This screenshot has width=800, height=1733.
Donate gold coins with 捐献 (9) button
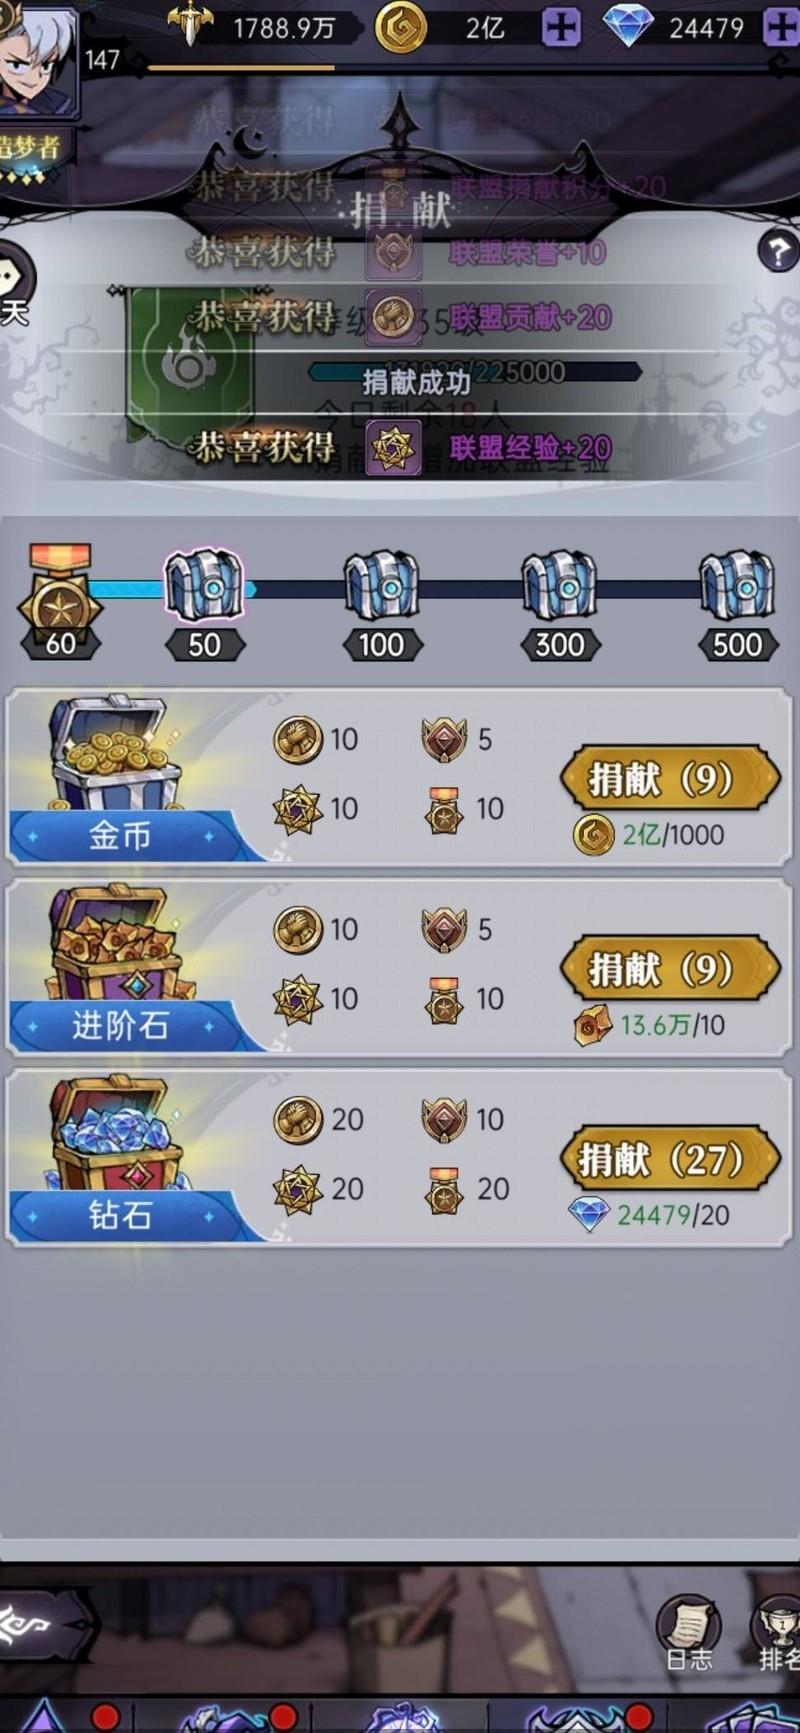click(x=670, y=778)
